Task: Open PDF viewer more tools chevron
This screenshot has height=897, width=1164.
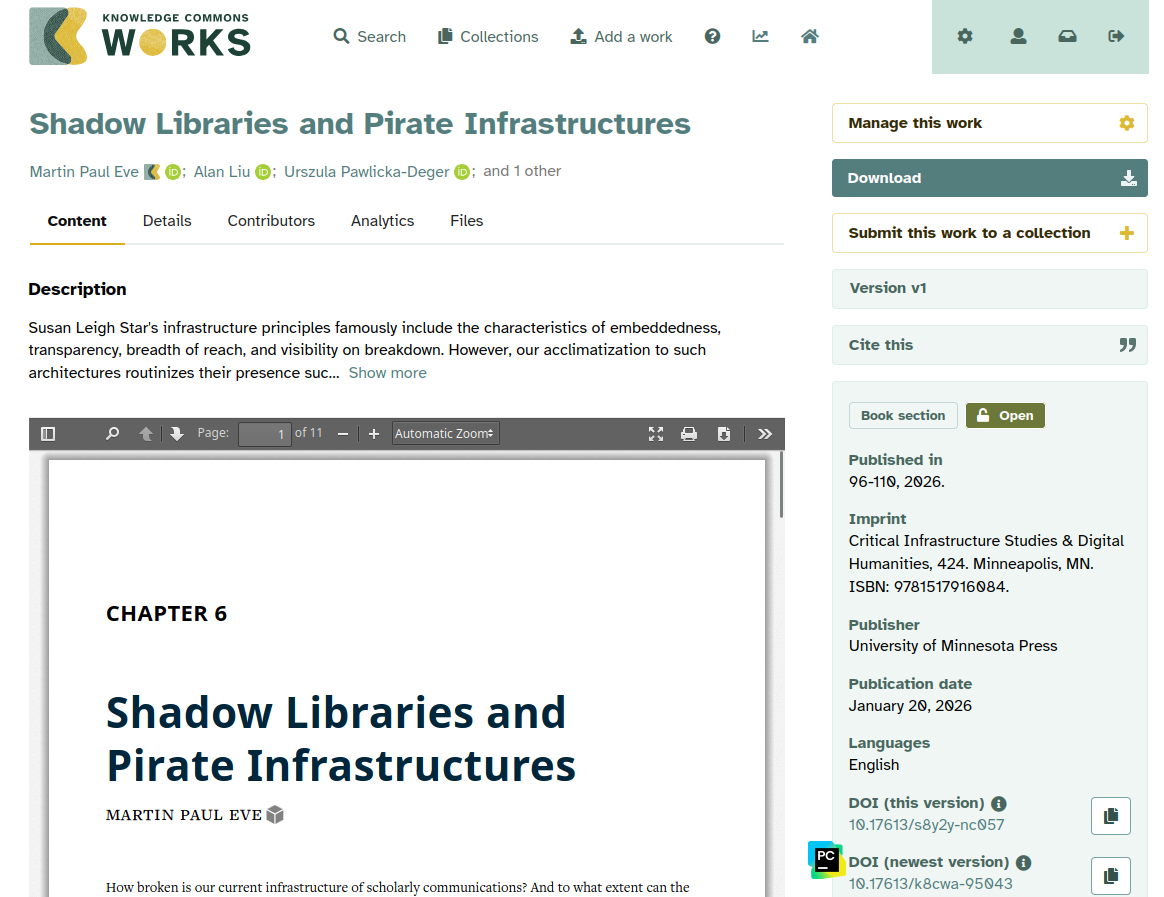Action: point(765,434)
